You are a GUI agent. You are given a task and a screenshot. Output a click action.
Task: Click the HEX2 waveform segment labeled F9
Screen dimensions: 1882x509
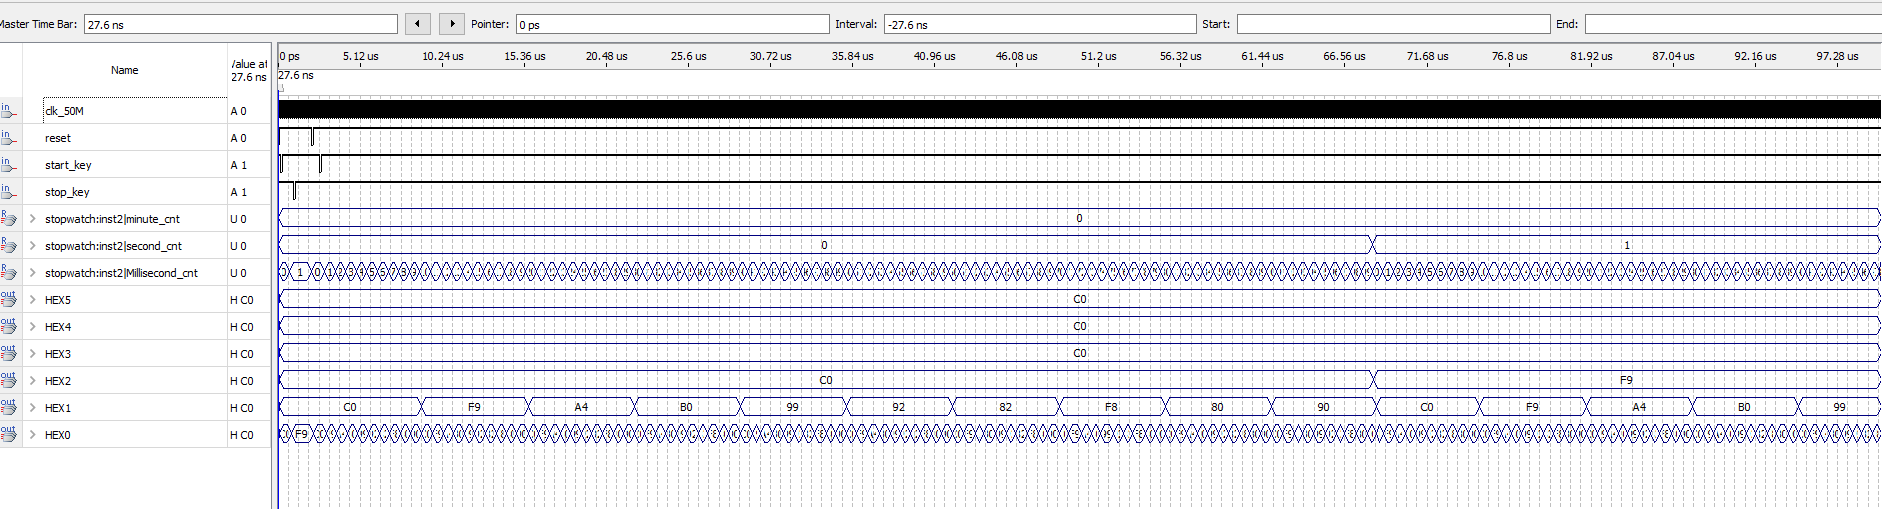click(1626, 380)
